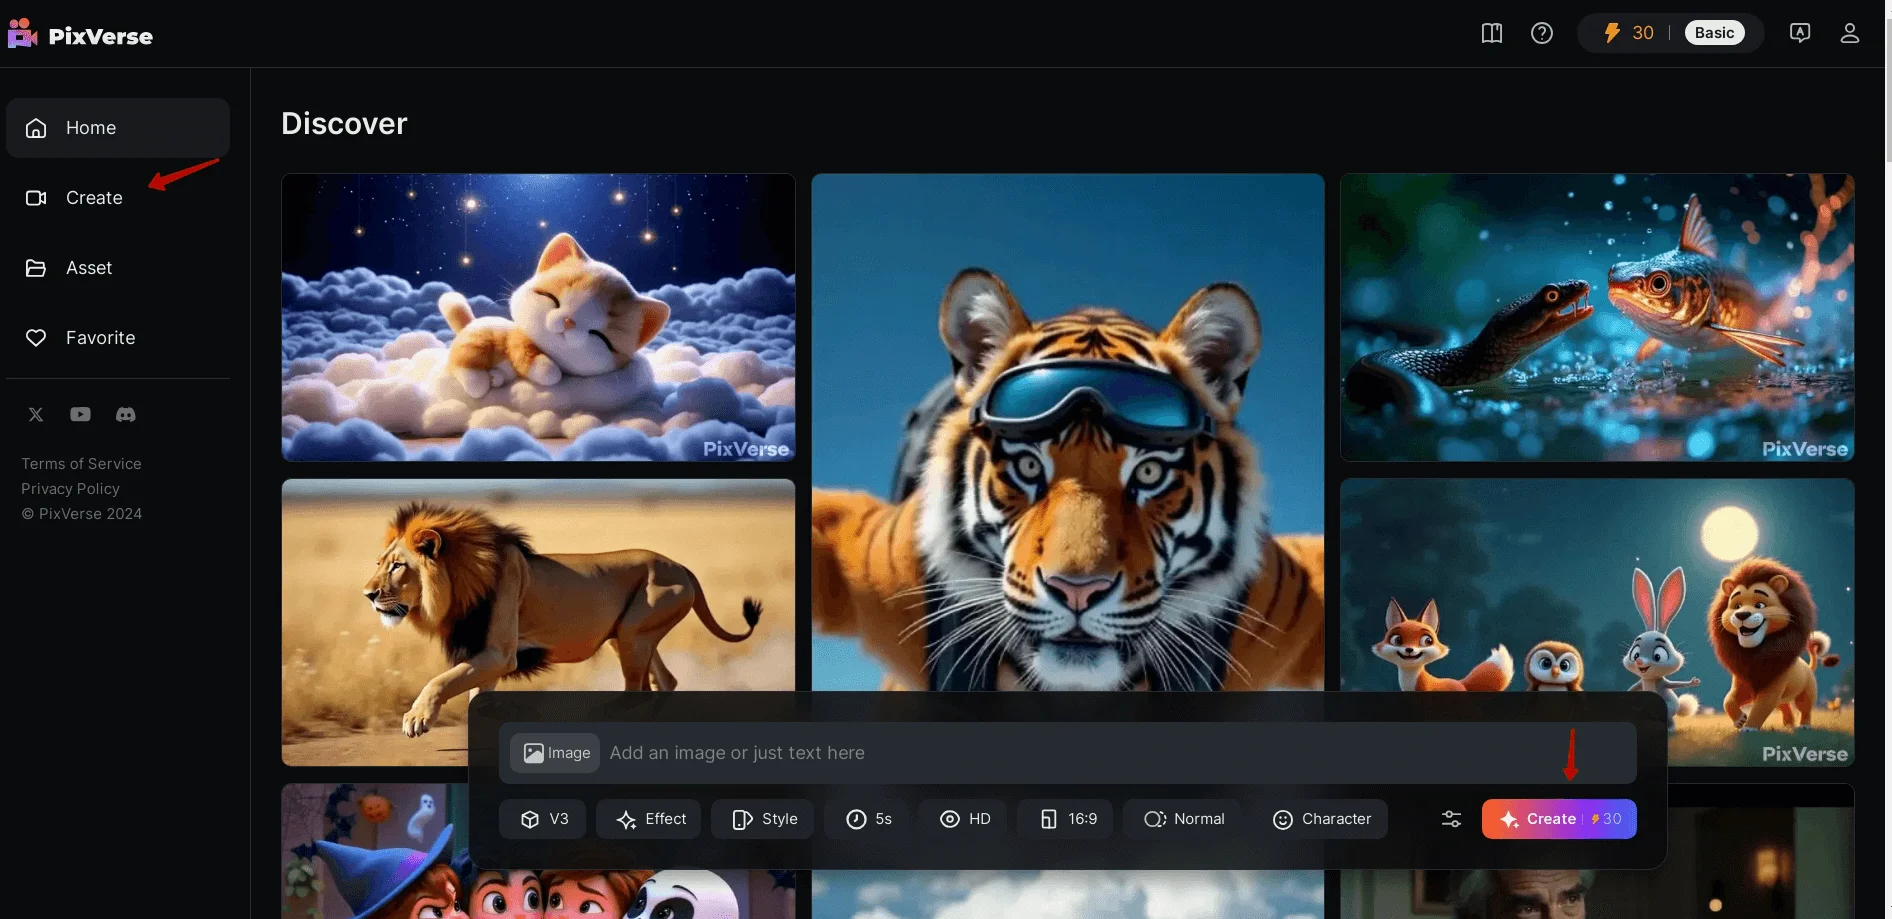Expand the 5s duration options

868,819
